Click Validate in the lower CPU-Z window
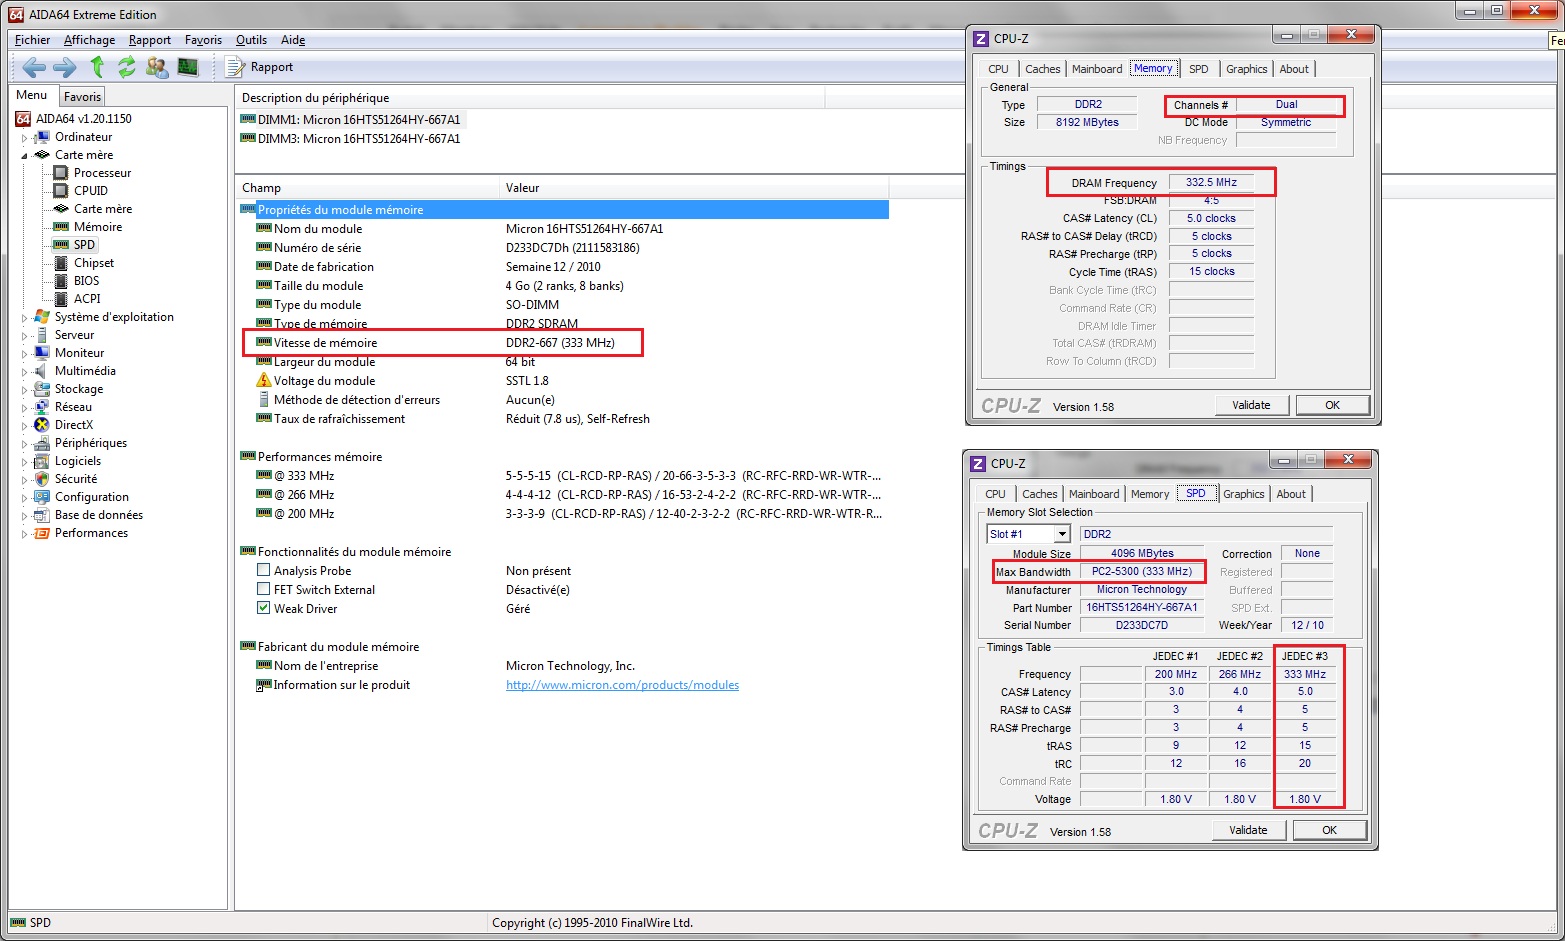1565x941 pixels. click(1247, 830)
